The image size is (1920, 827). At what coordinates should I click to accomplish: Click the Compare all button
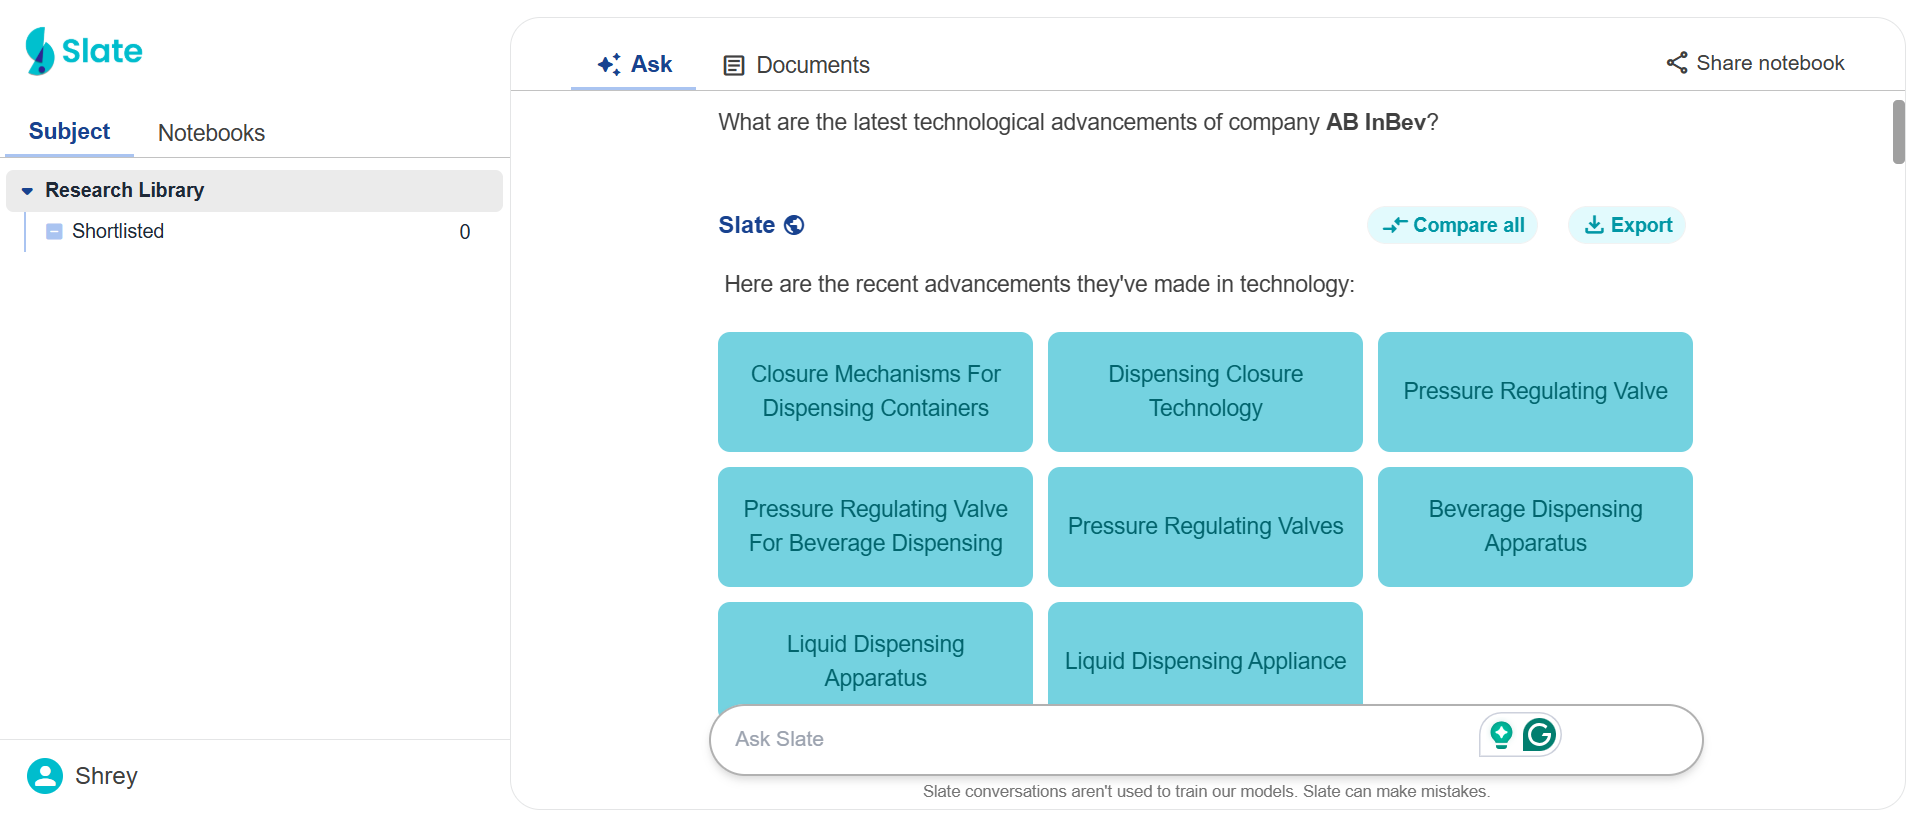tap(1452, 225)
